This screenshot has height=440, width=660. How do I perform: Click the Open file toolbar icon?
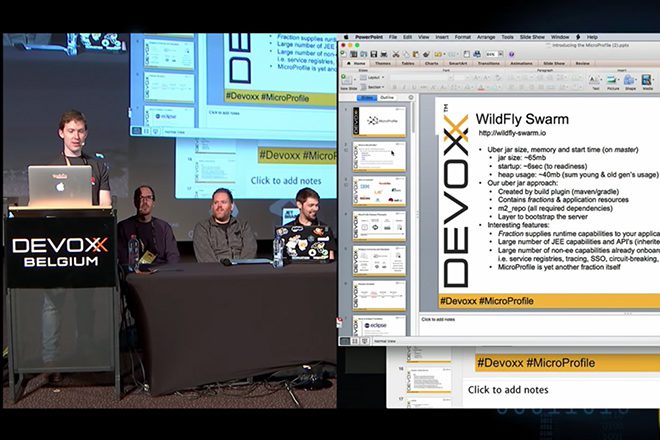pyautogui.click(x=364, y=54)
